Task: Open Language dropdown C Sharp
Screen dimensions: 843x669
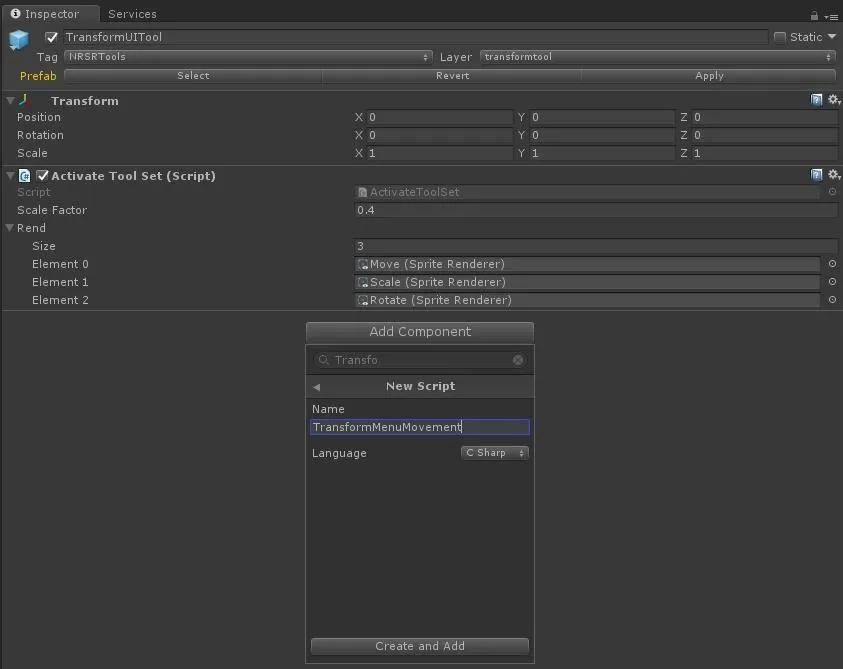Action: click(495, 453)
